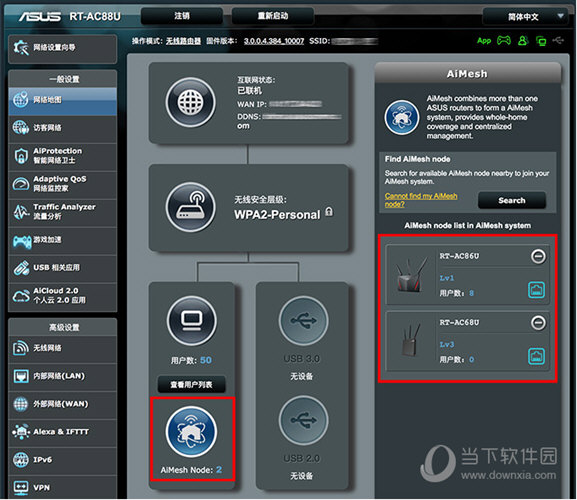Click the firmware version 3.0.0.4.384_10007 link
The image size is (577, 500).
coord(274,41)
